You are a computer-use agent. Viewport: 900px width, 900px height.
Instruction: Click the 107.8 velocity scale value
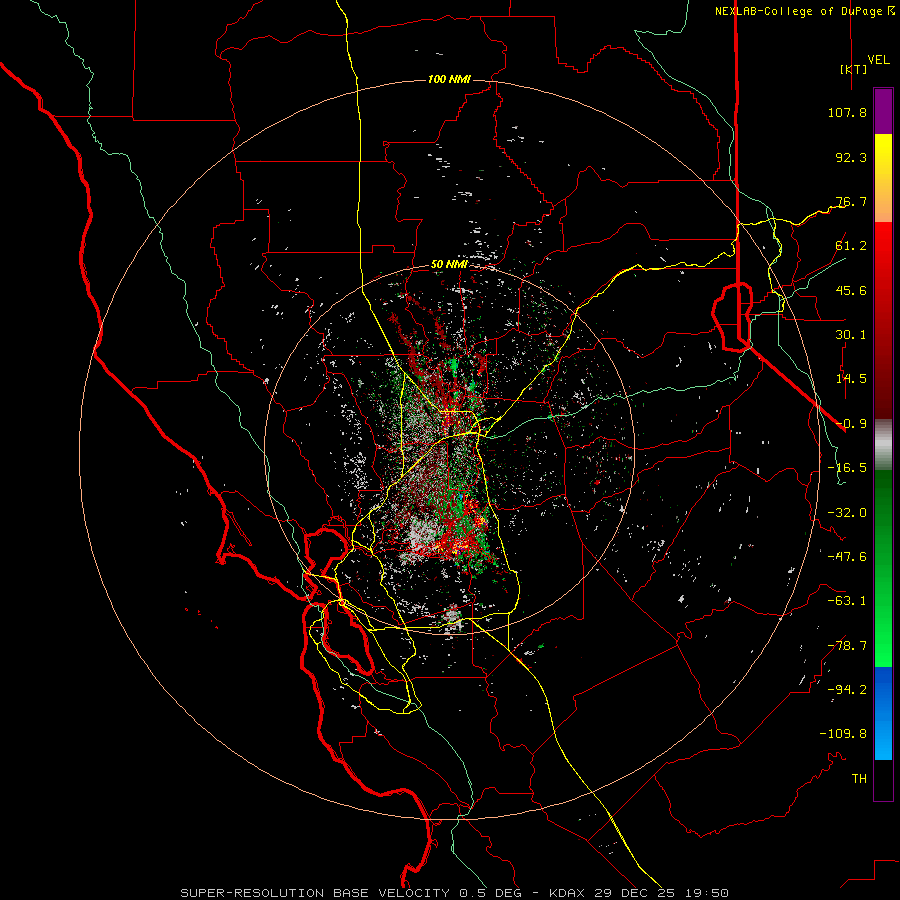pyautogui.click(x=847, y=112)
